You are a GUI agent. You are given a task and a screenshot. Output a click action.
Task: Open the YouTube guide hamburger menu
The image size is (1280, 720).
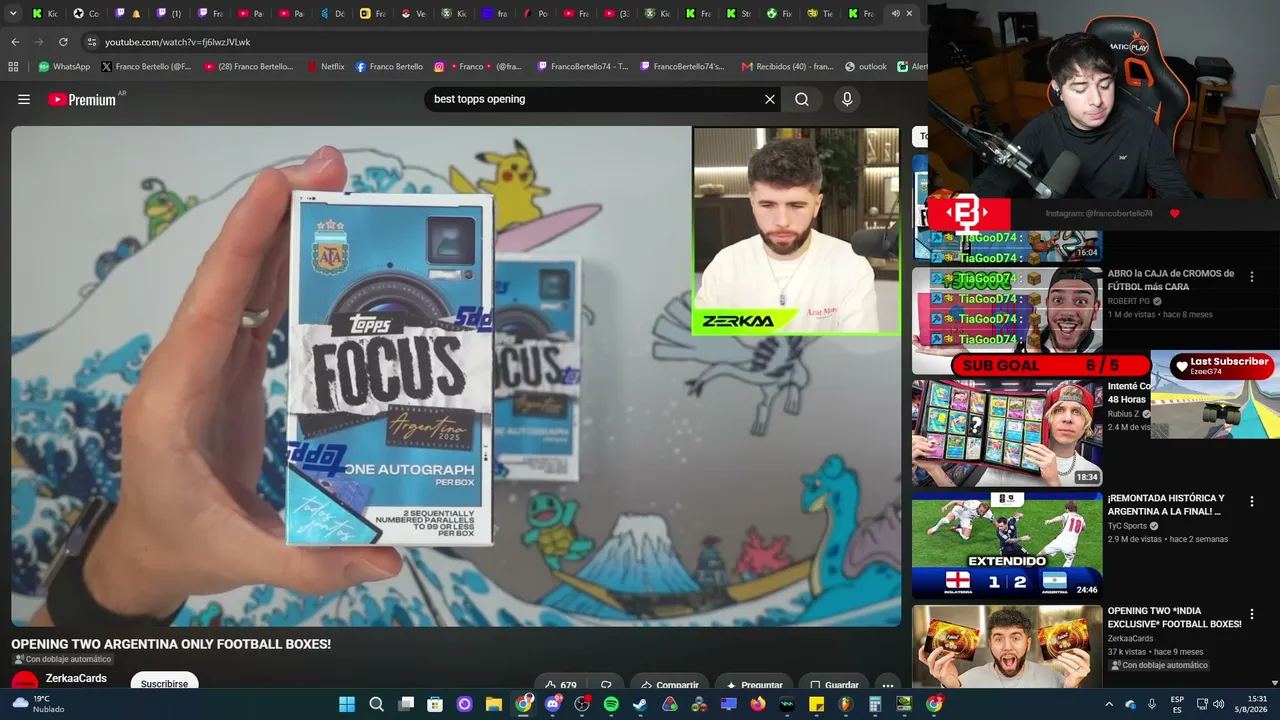coord(24,99)
